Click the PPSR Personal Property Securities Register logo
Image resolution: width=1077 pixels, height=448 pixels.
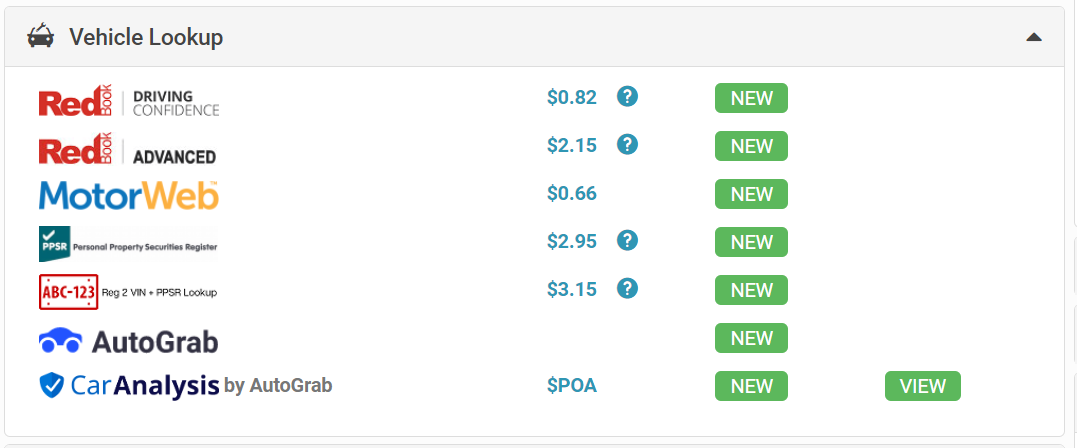tap(128, 244)
